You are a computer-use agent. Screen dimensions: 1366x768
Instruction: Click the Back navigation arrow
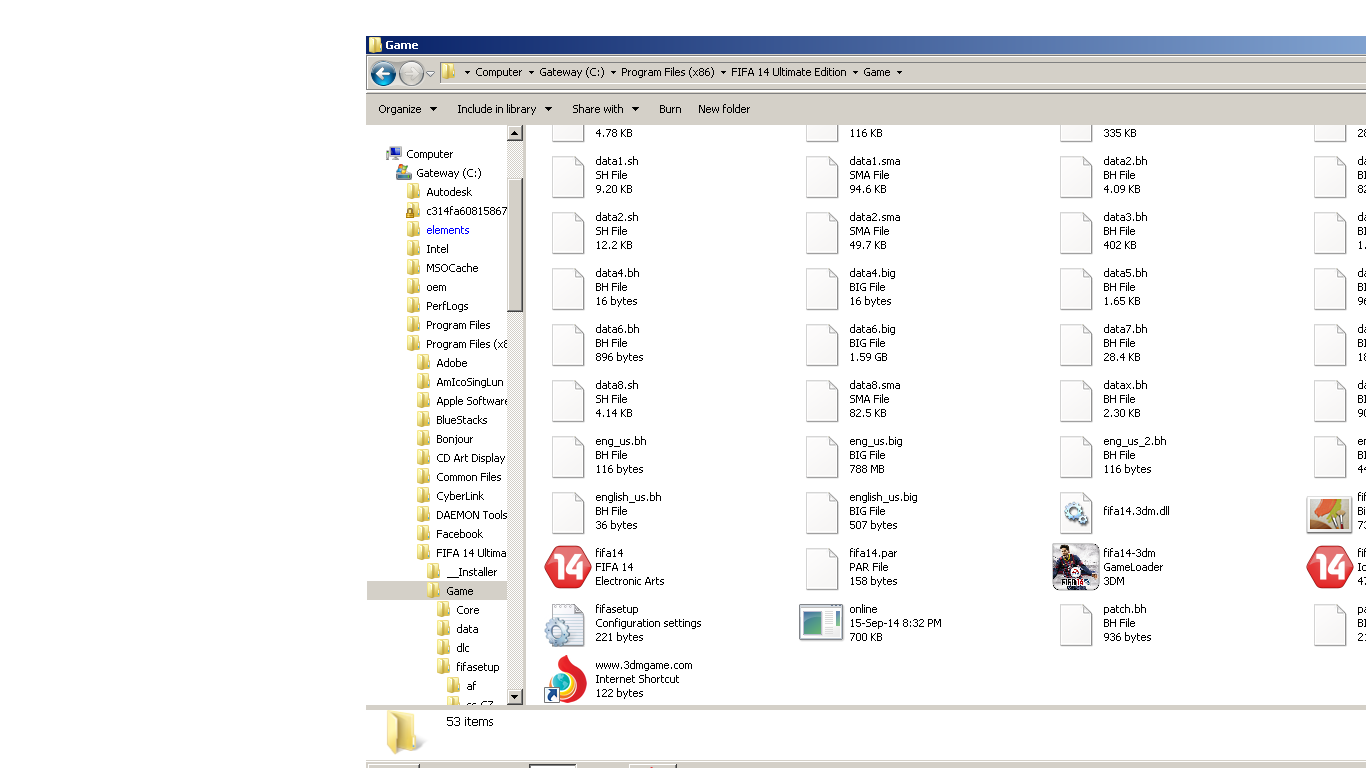click(x=383, y=73)
